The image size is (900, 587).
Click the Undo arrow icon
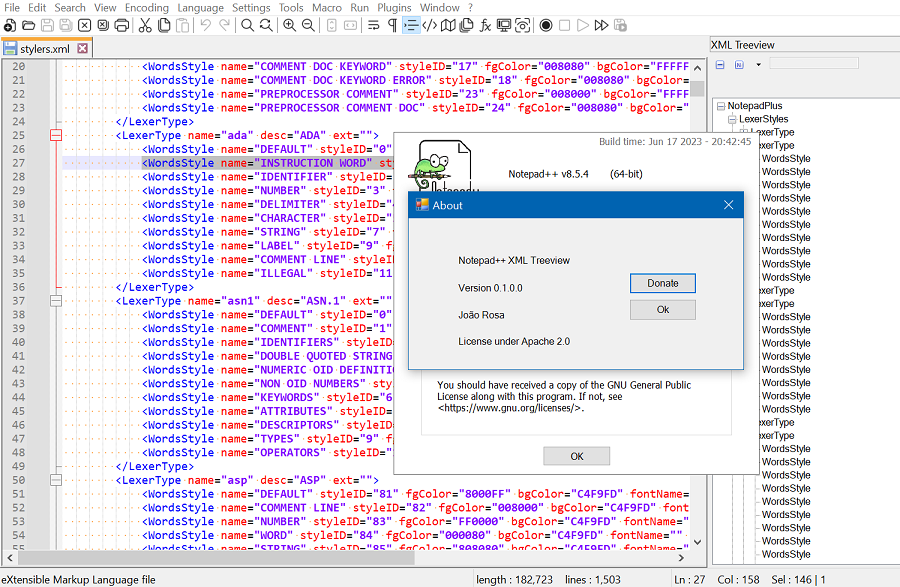pyautogui.click(x=206, y=25)
